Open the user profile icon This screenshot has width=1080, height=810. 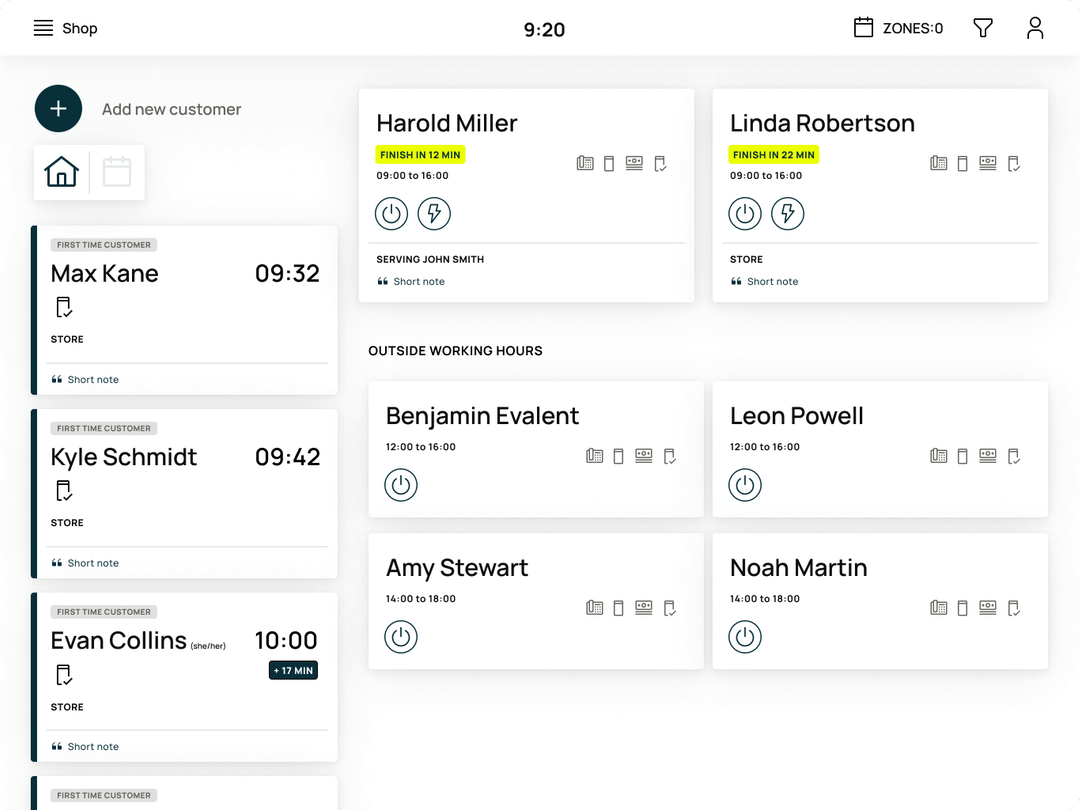1035,28
